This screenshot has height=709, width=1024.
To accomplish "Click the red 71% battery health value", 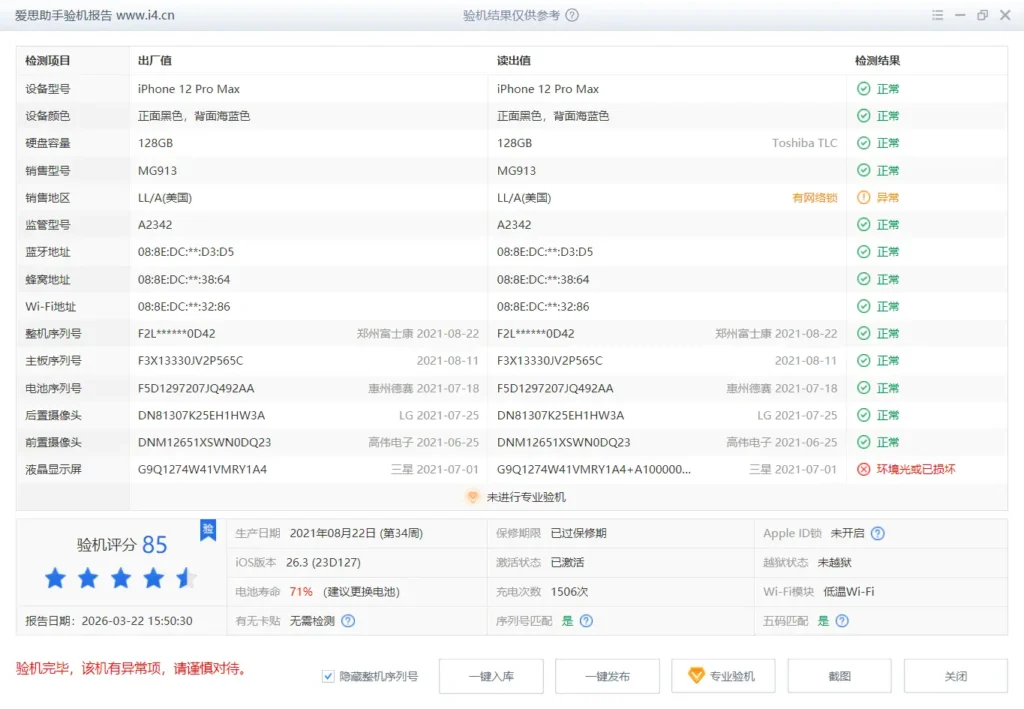I will pos(301,591).
